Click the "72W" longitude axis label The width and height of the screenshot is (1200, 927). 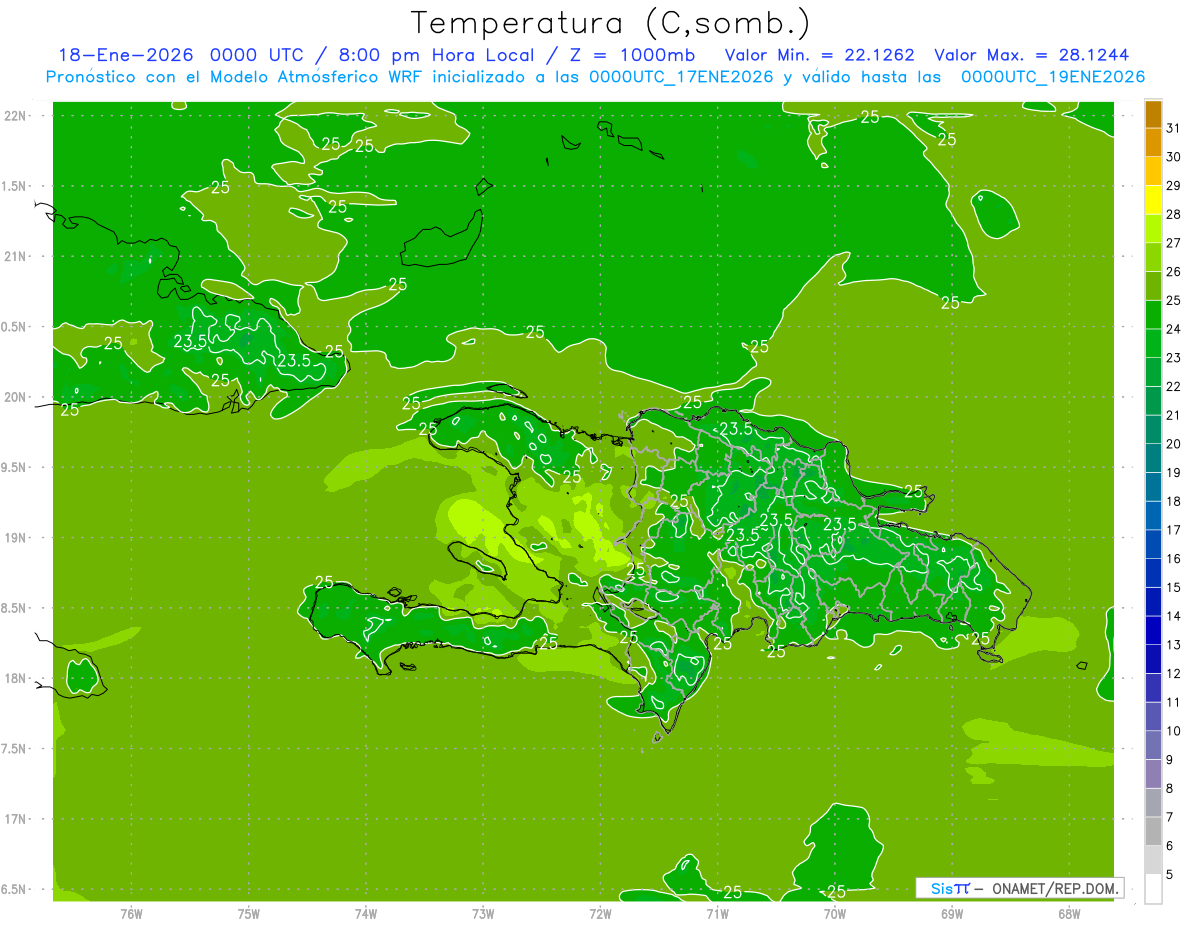(600, 913)
